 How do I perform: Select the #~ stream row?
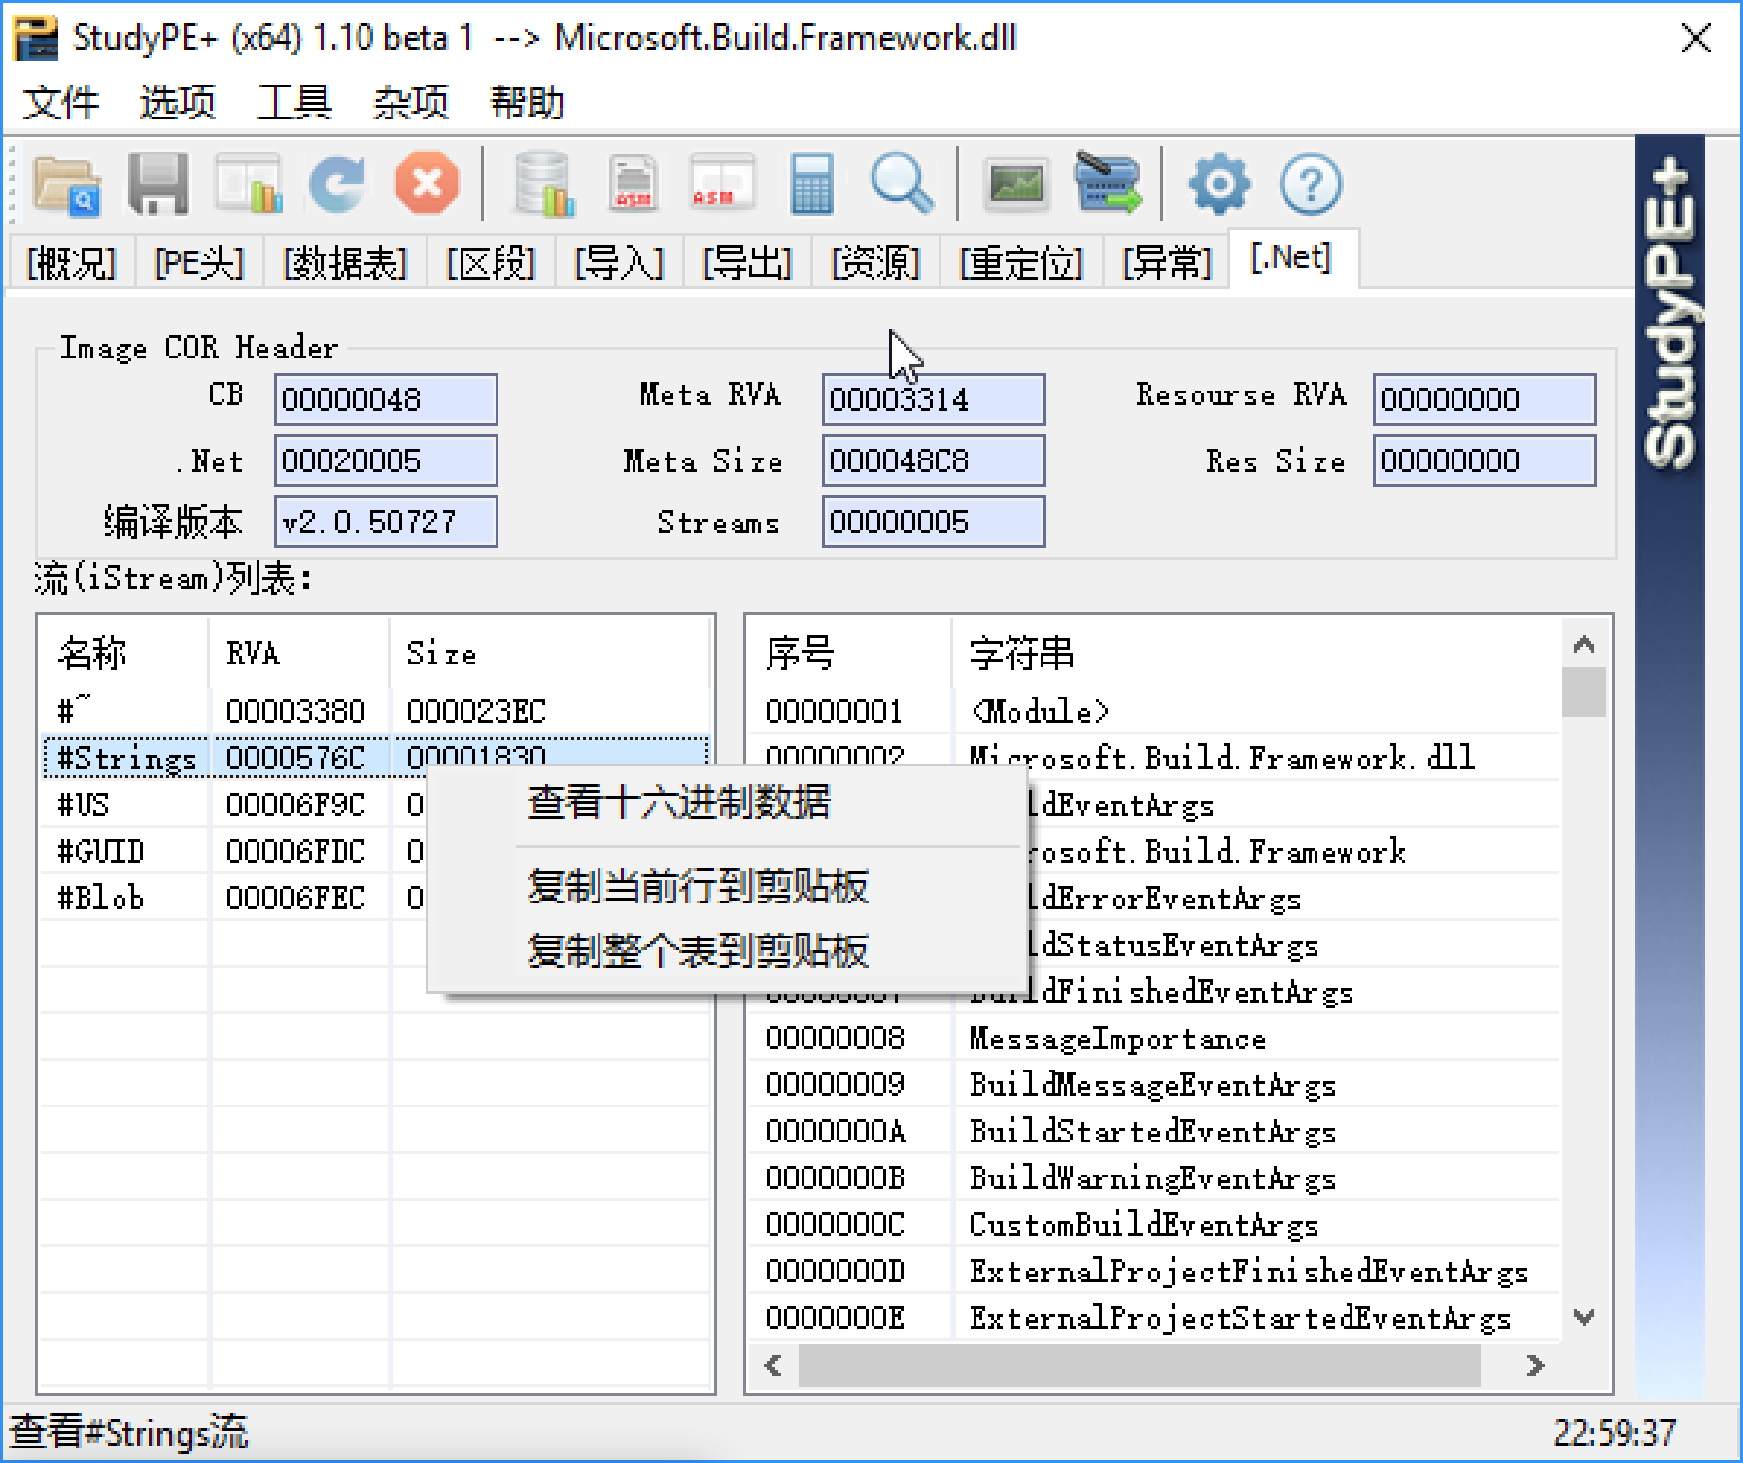[x=376, y=711]
